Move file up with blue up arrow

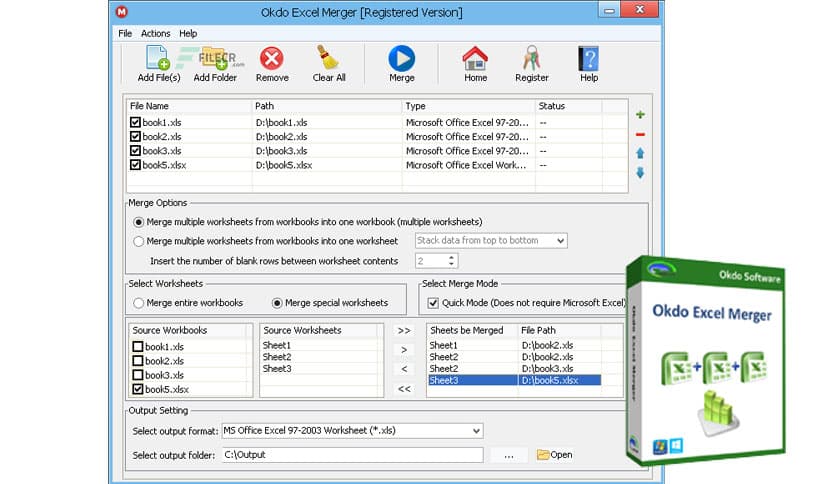pyautogui.click(x=640, y=154)
